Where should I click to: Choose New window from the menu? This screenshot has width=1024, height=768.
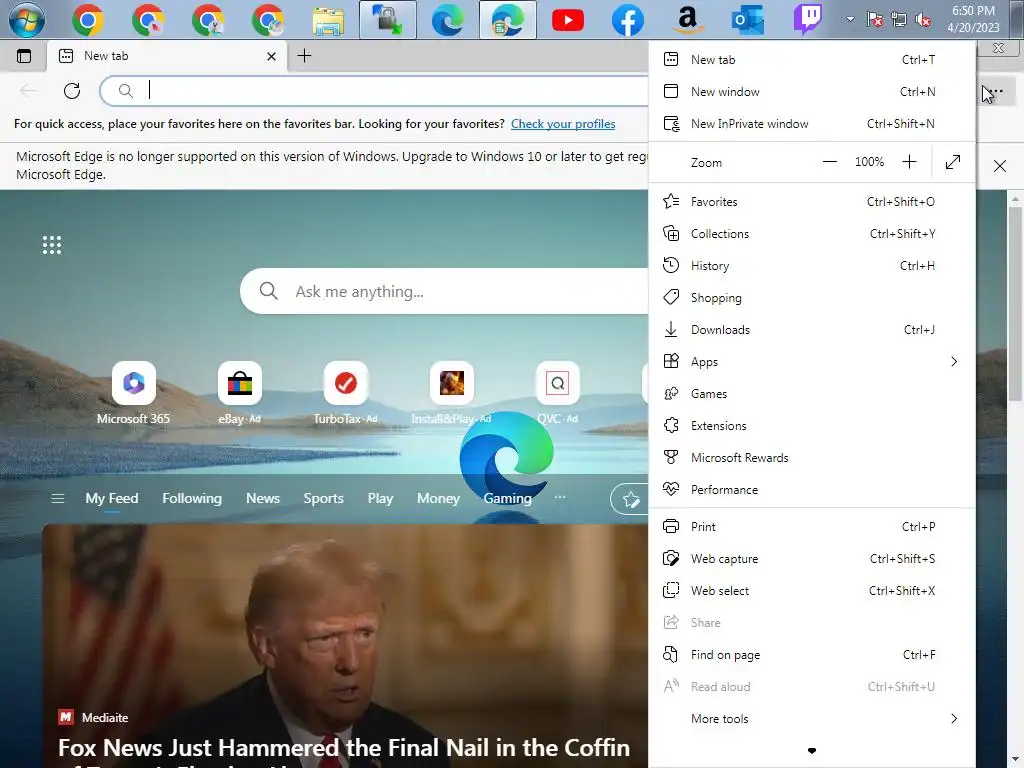(x=812, y=91)
